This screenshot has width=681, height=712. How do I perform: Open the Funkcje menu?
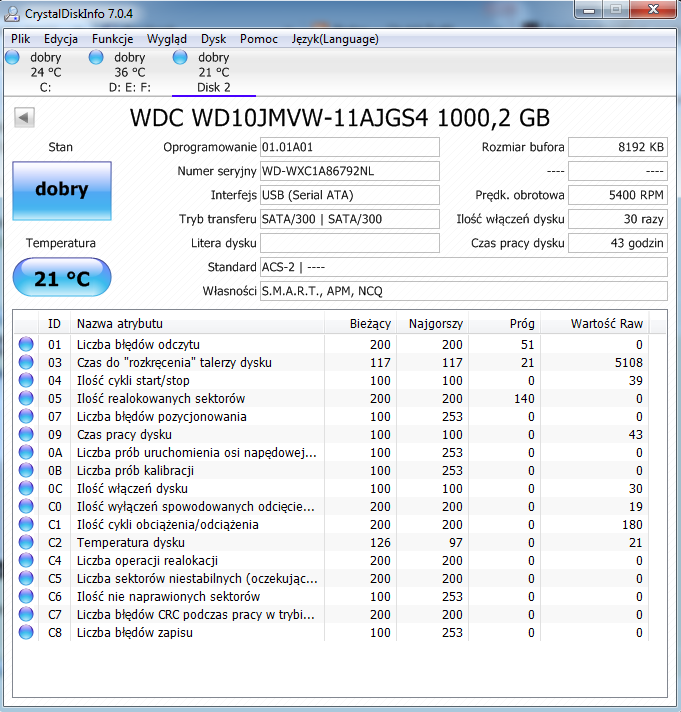113,39
